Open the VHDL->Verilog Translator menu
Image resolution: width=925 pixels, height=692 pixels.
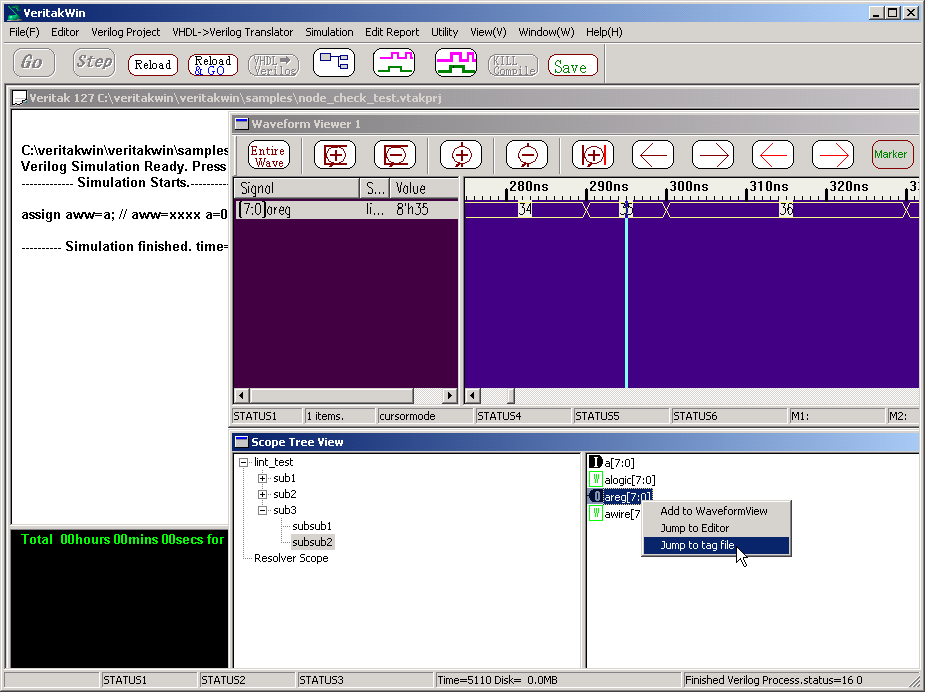coord(232,32)
